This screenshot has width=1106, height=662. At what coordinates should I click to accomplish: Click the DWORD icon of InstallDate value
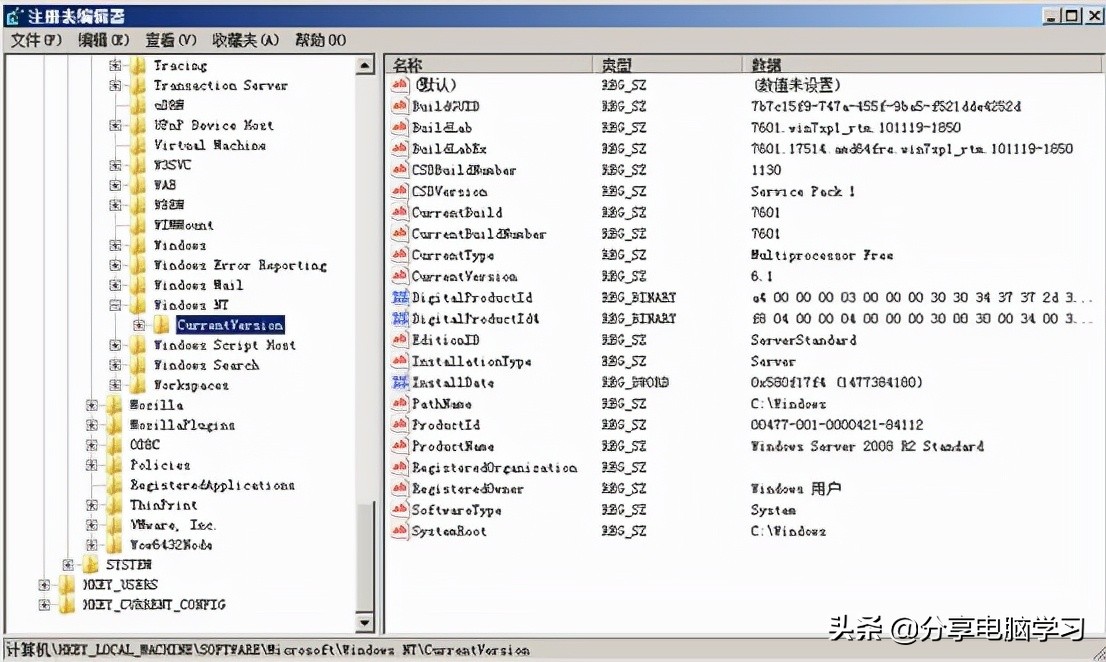(400, 382)
